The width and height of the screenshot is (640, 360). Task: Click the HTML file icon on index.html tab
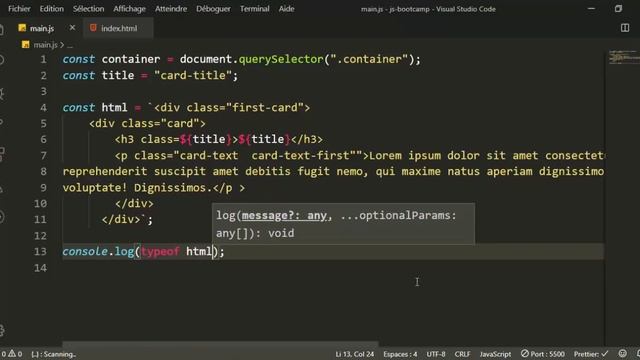click(x=93, y=28)
